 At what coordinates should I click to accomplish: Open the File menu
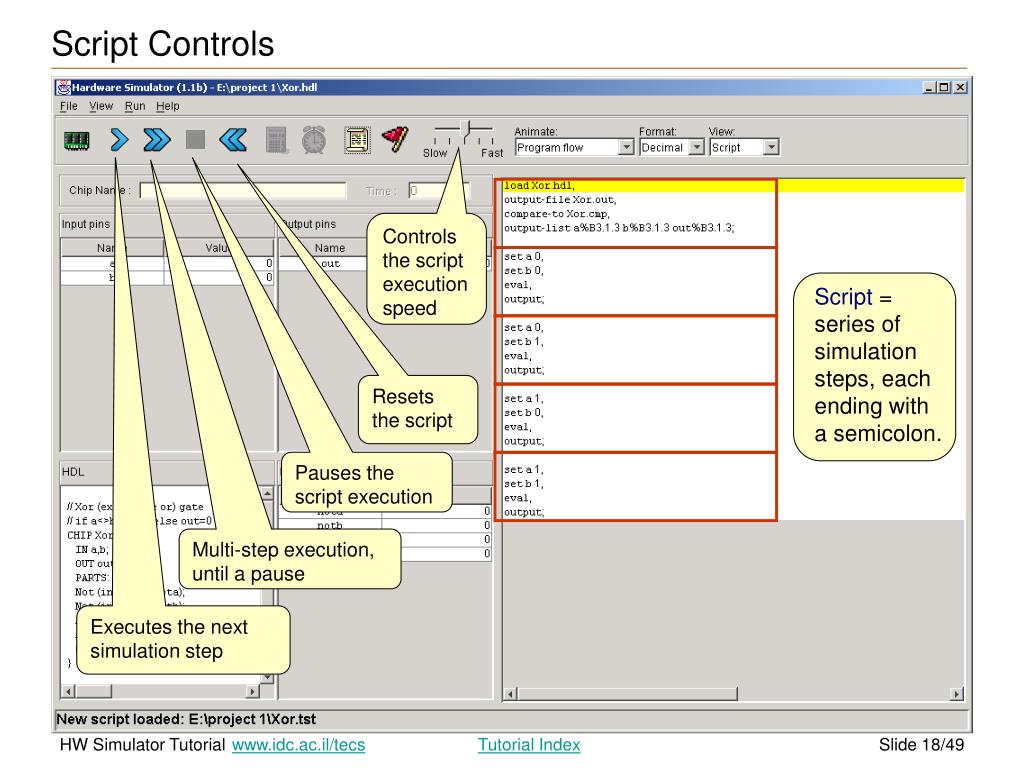[69, 106]
